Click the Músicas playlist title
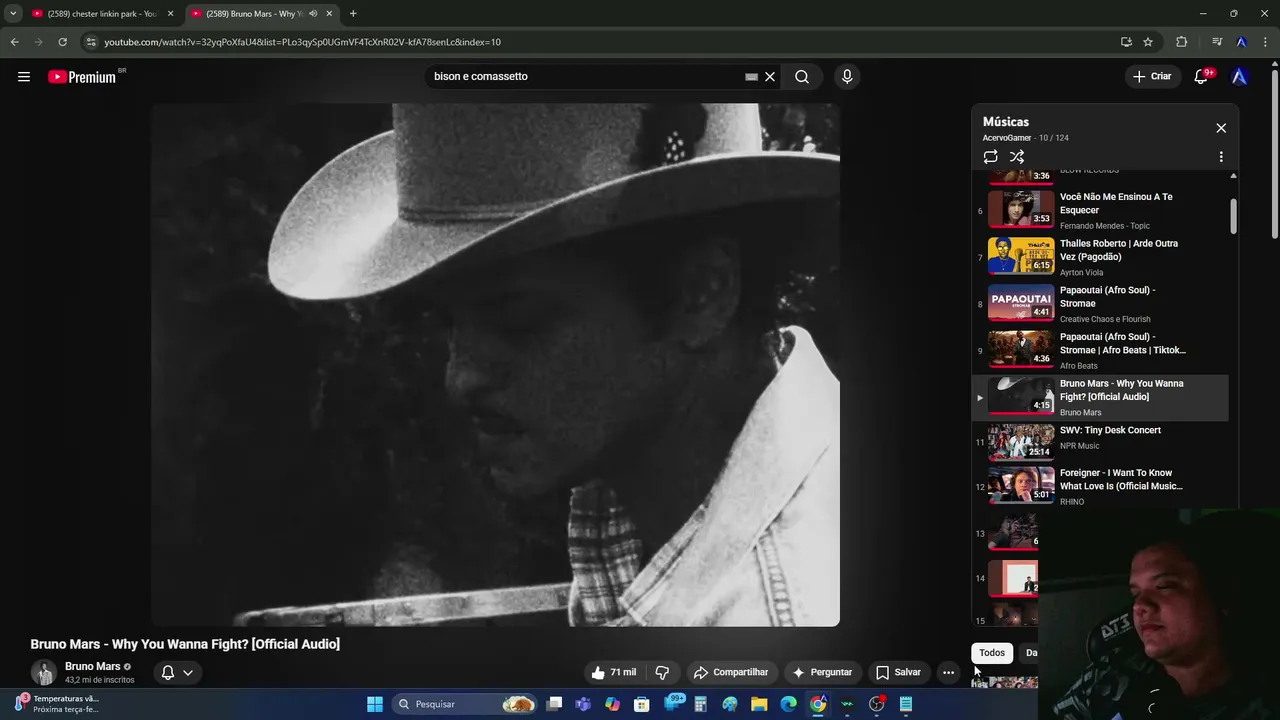Screen dimensions: 1280x720 [x=1005, y=122]
